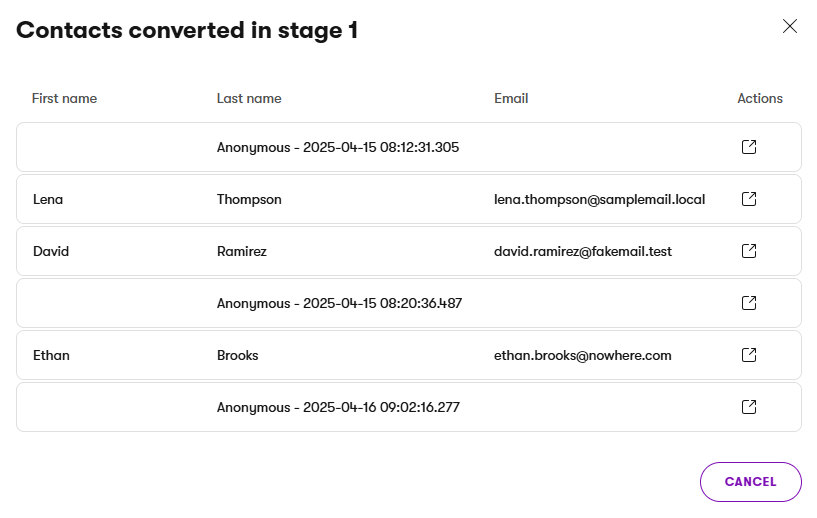Open contact link for Ethan Brooks

[x=748, y=355]
